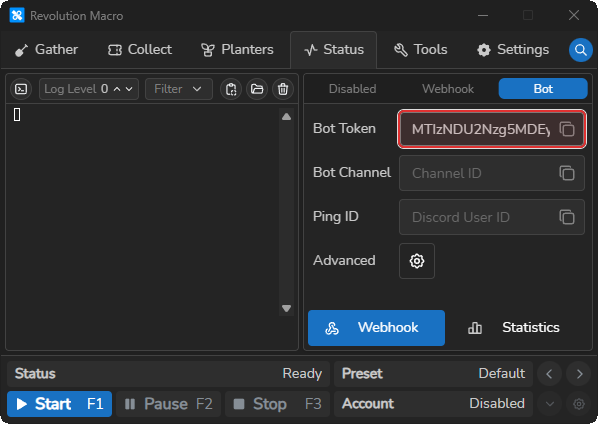Open the Tools tab

pos(421,50)
